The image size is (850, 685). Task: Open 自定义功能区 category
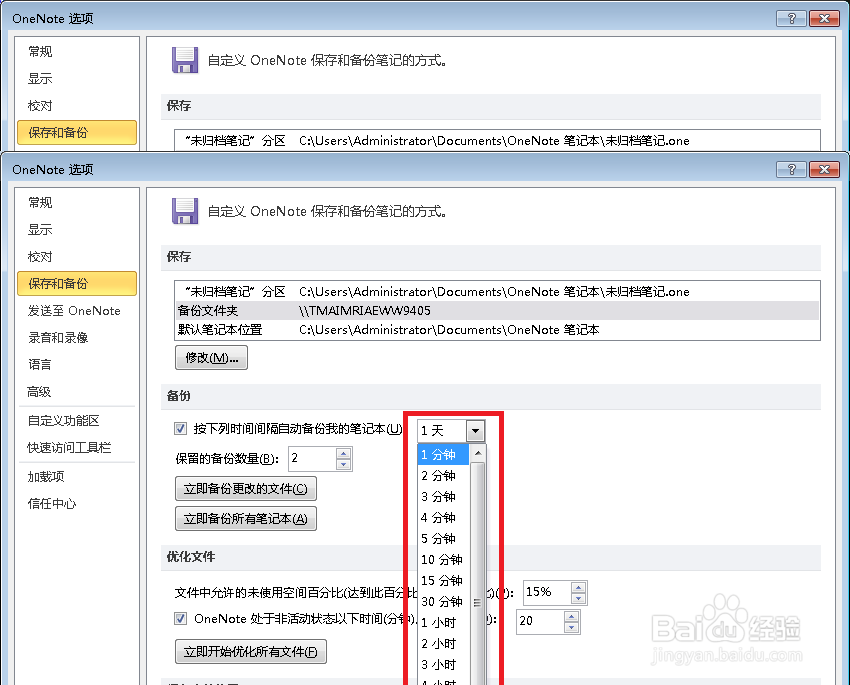click(76, 421)
